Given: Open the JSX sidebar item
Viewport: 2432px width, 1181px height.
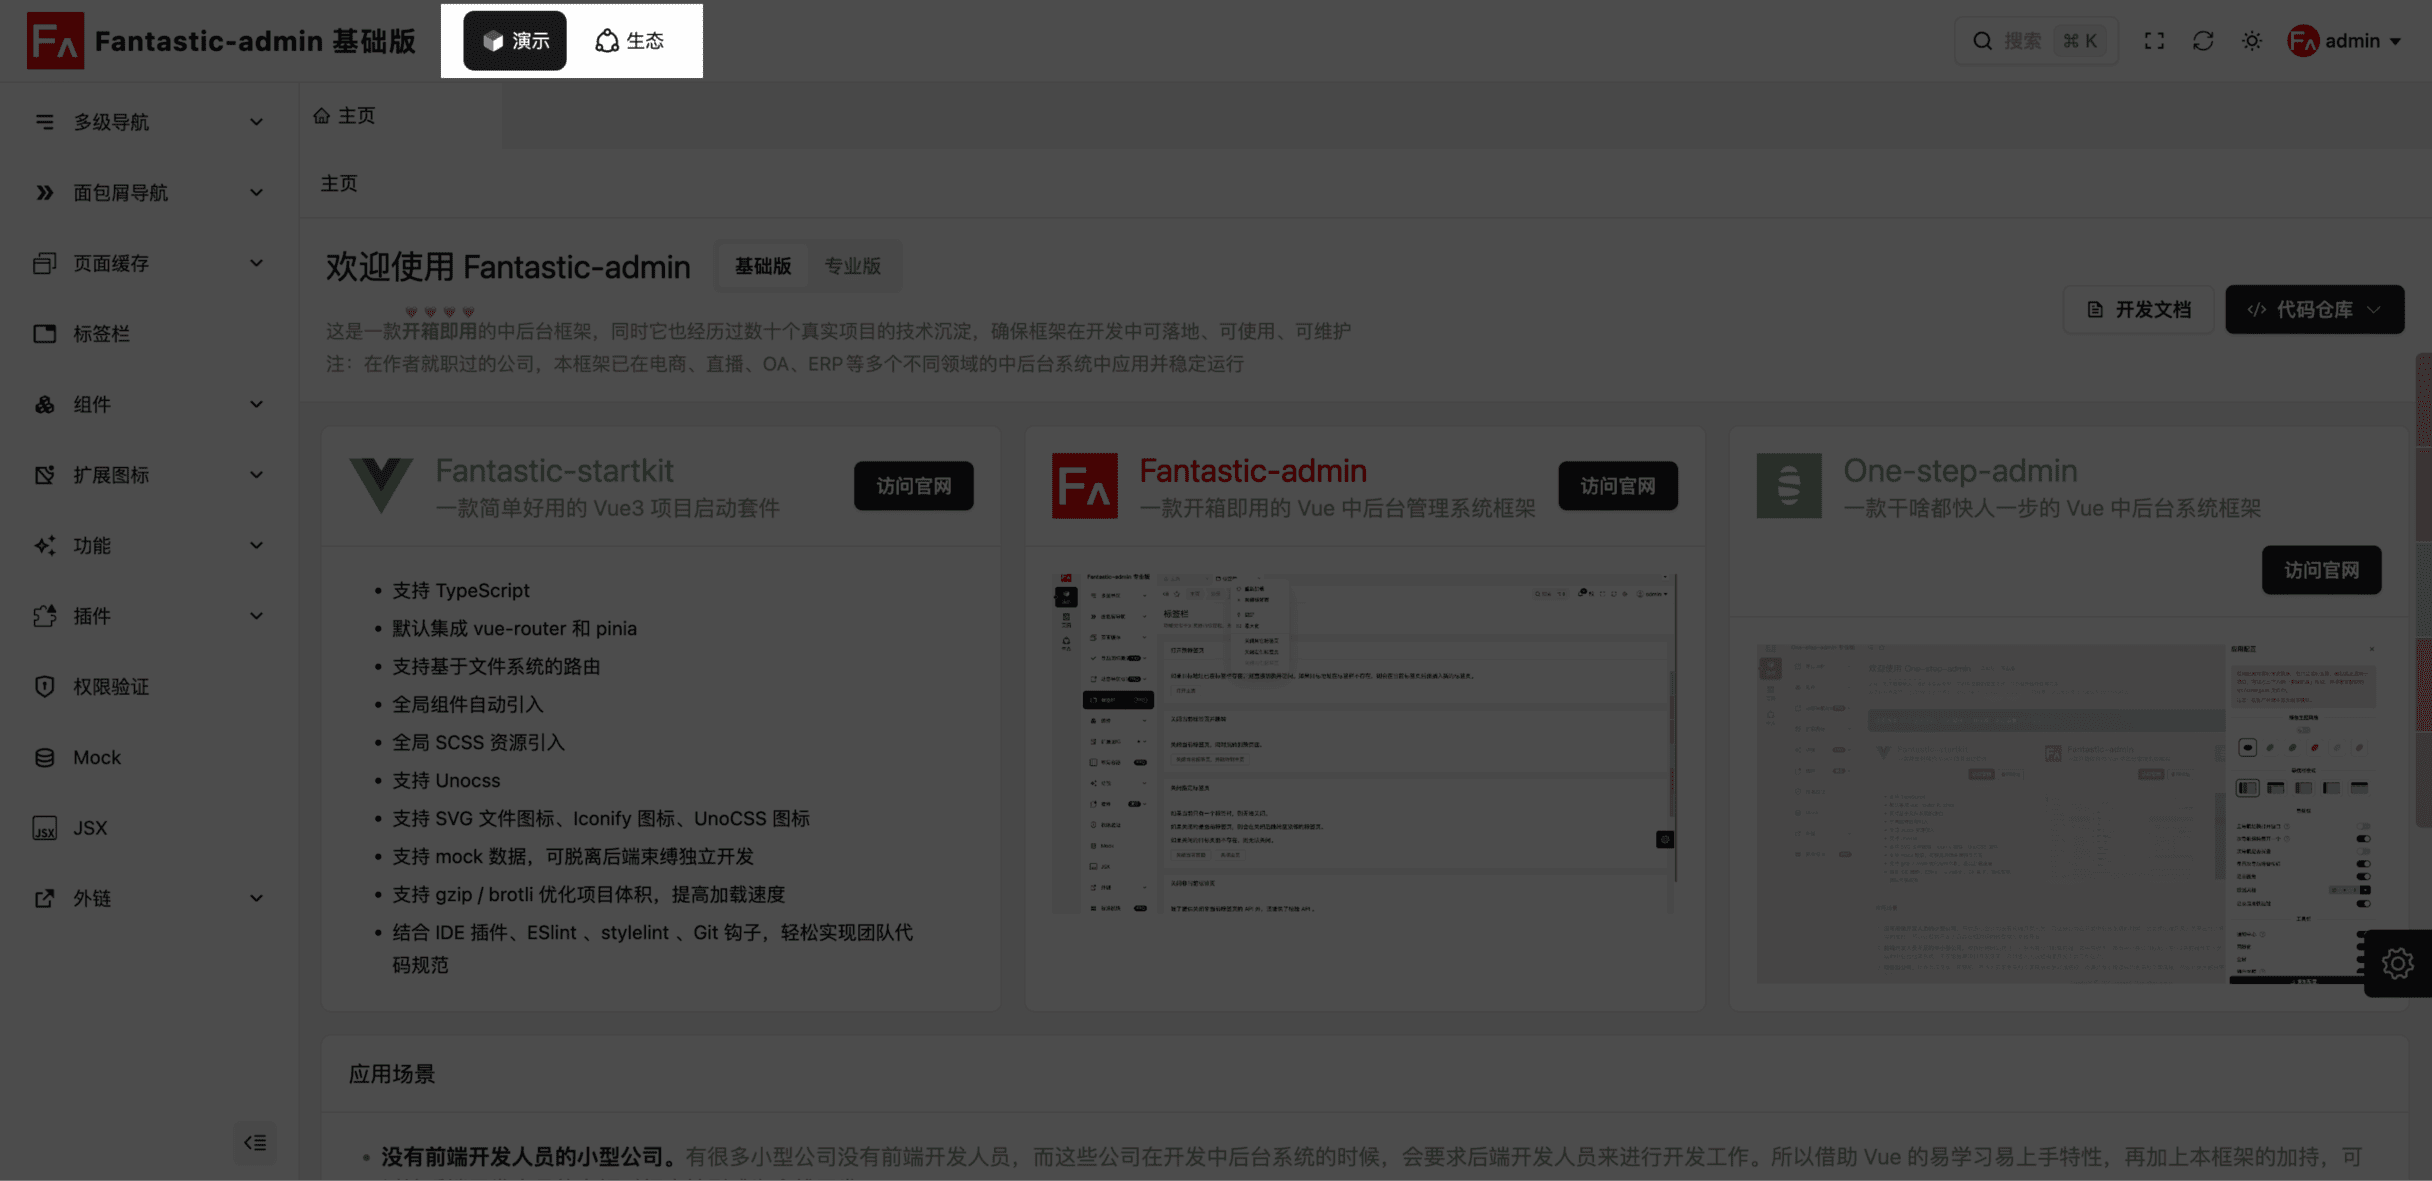Looking at the screenshot, I should (90, 828).
